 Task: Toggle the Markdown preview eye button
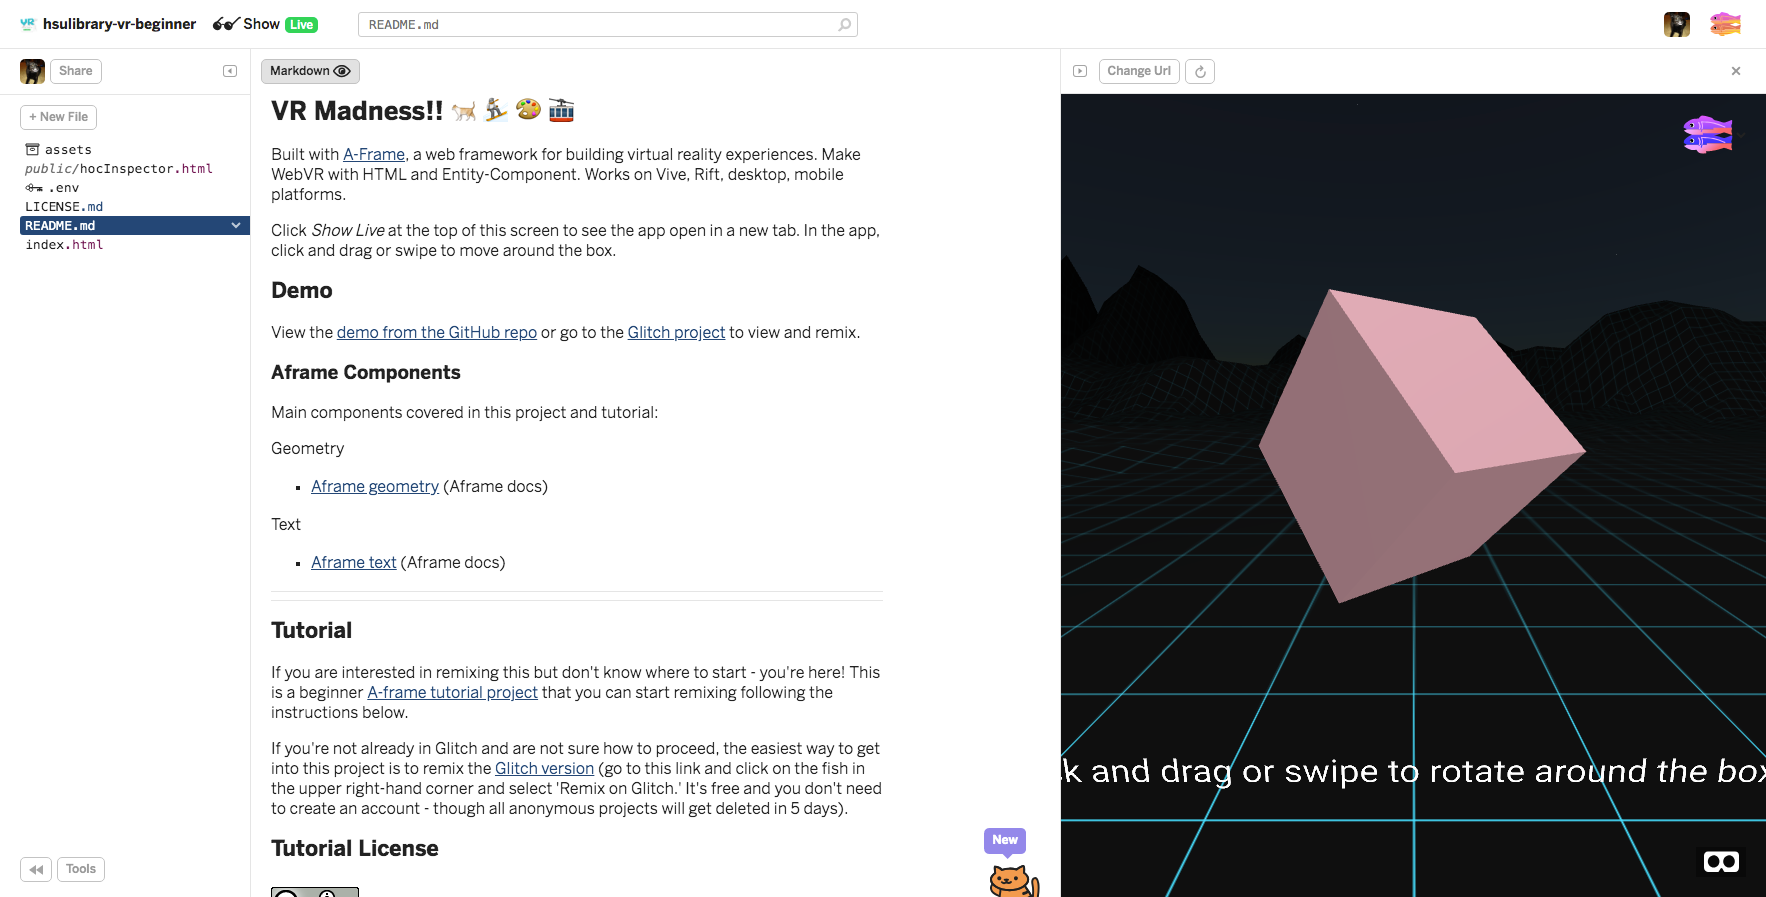tap(310, 71)
